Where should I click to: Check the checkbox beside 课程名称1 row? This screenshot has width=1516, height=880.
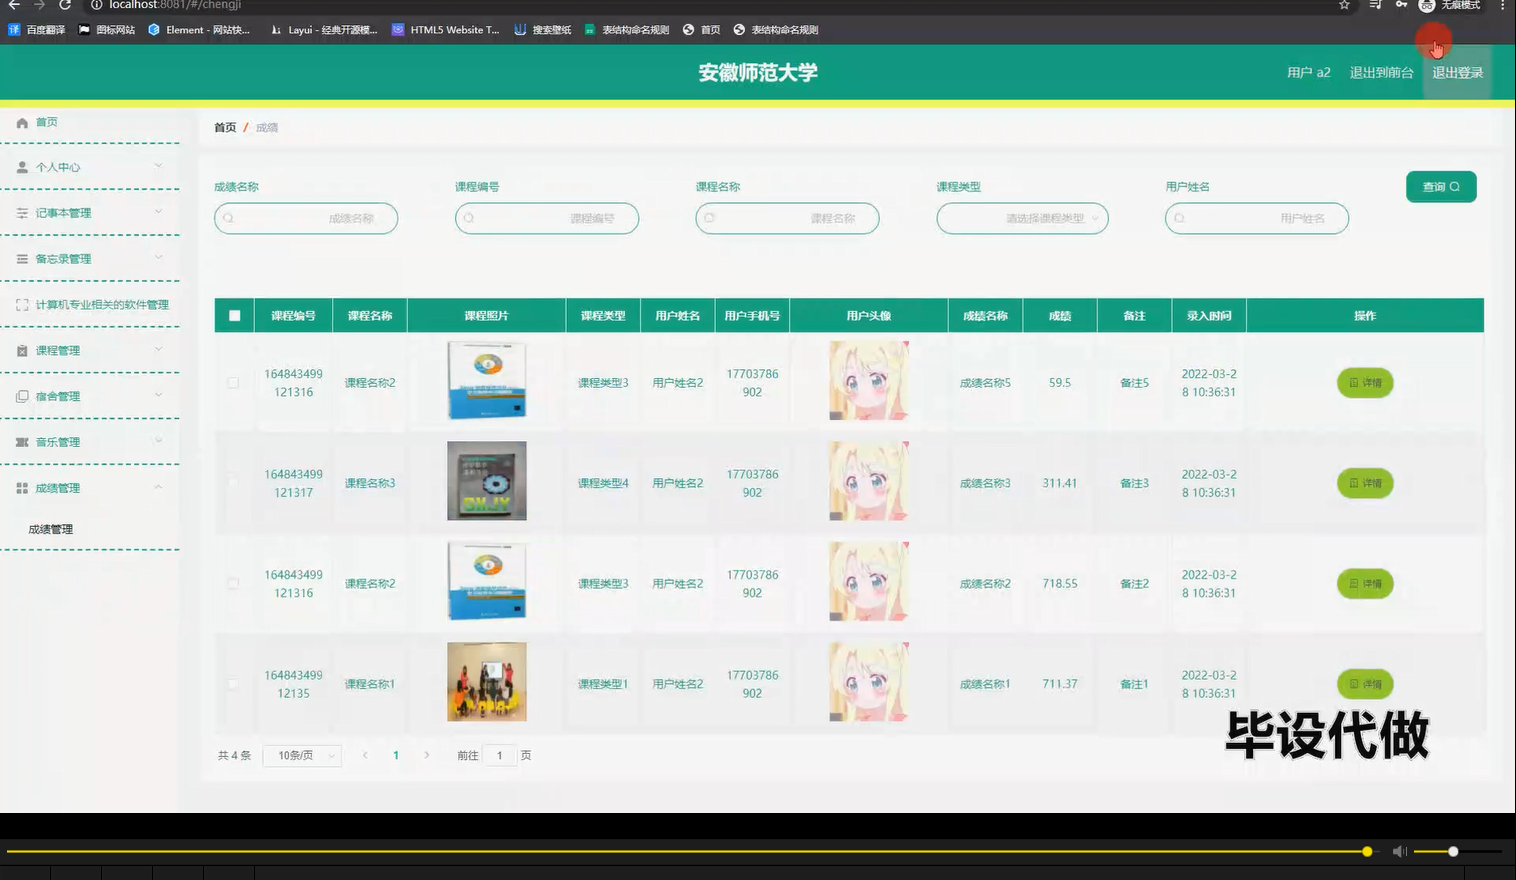233,684
